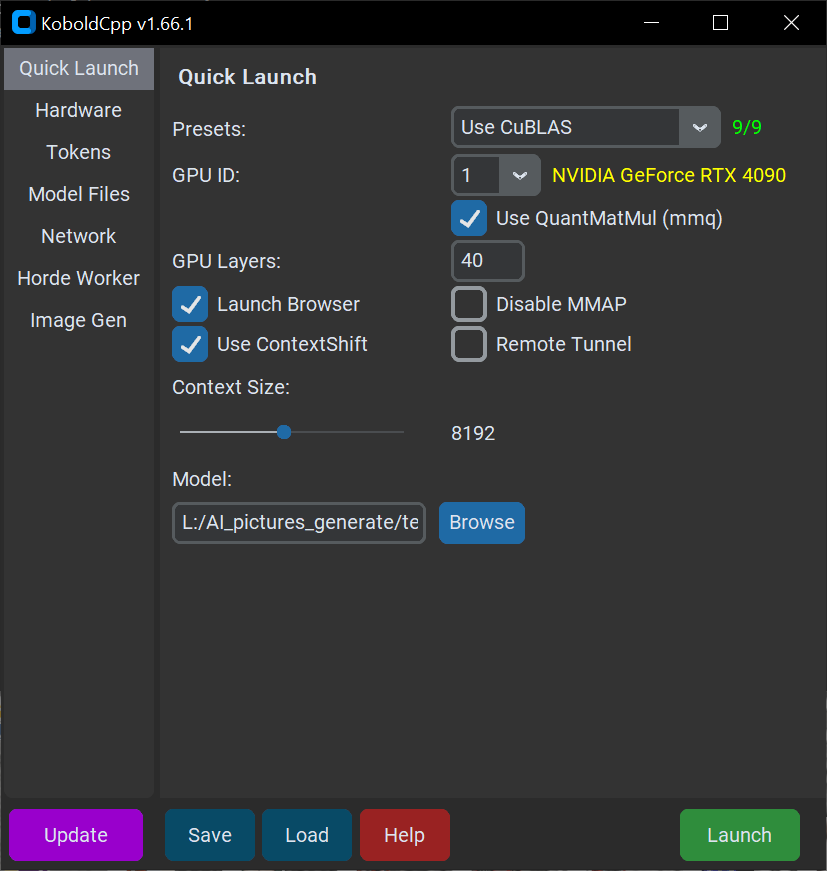Click the GPU Layers input field
Screen dimensions: 827x871
click(488, 261)
